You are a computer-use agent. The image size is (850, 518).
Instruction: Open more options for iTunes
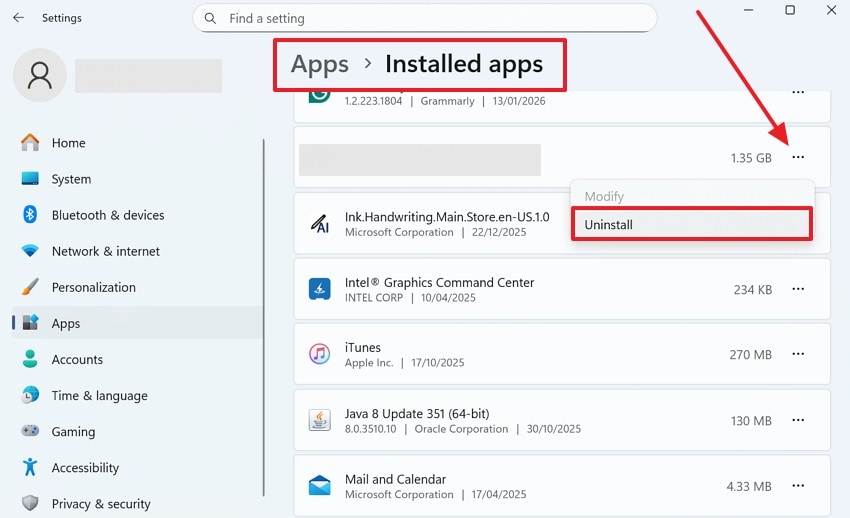798,354
